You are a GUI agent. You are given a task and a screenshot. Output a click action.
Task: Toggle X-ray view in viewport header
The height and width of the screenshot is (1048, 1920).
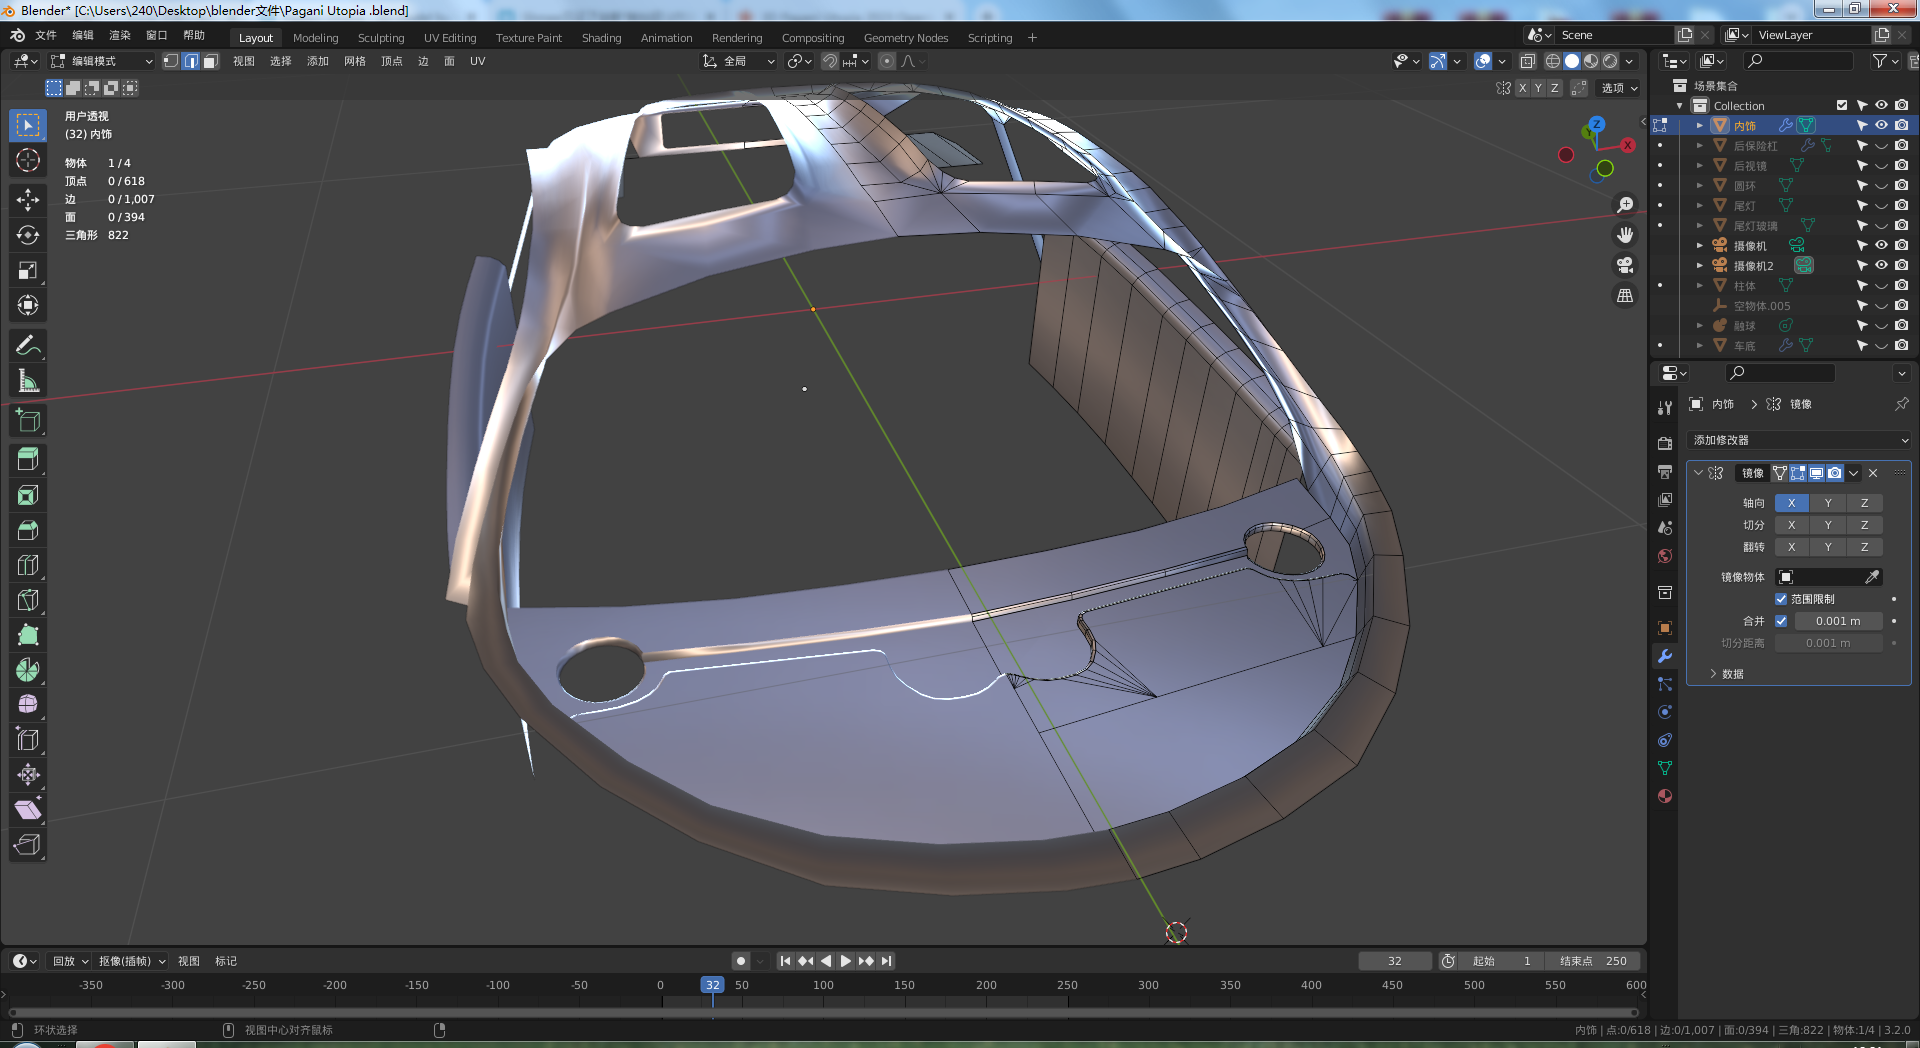click(x=1527, y=61)
